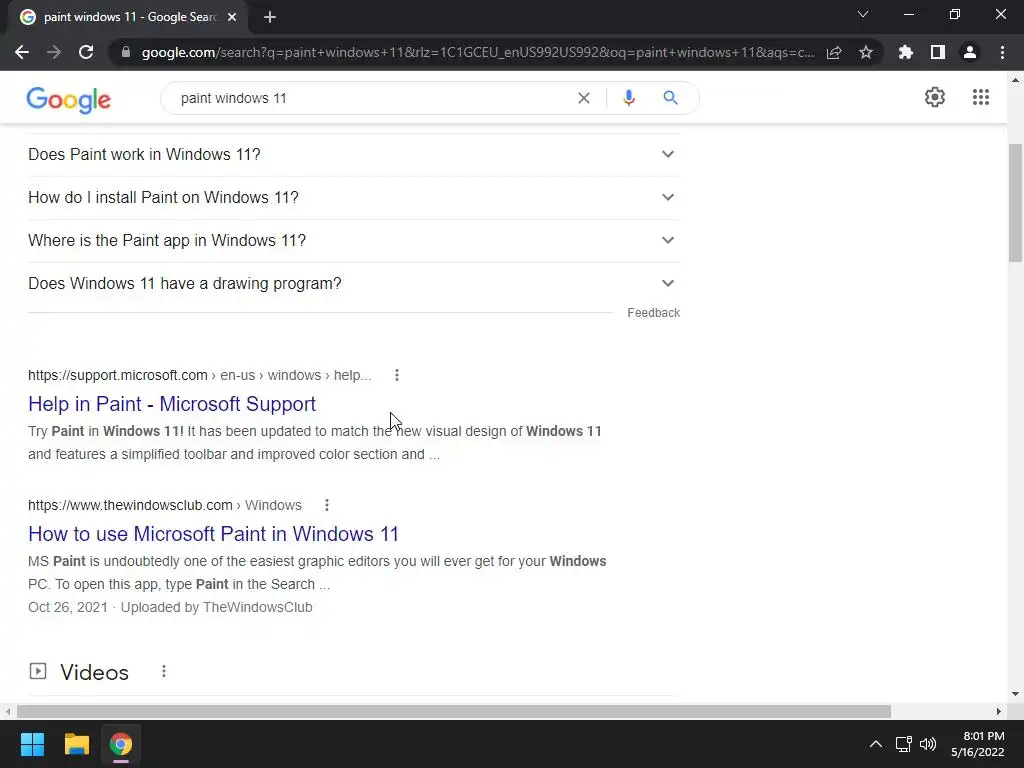The image size is (1024, 768).
Task: Start a voice search with the microphone
Action: coord(629,98)
